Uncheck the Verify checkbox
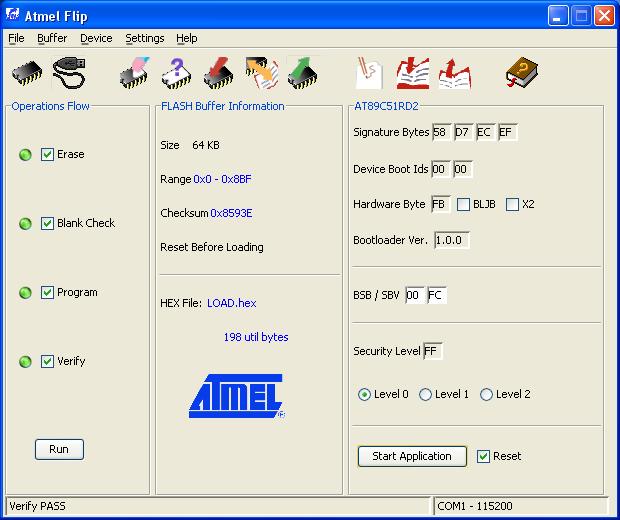 click(47, 361)
